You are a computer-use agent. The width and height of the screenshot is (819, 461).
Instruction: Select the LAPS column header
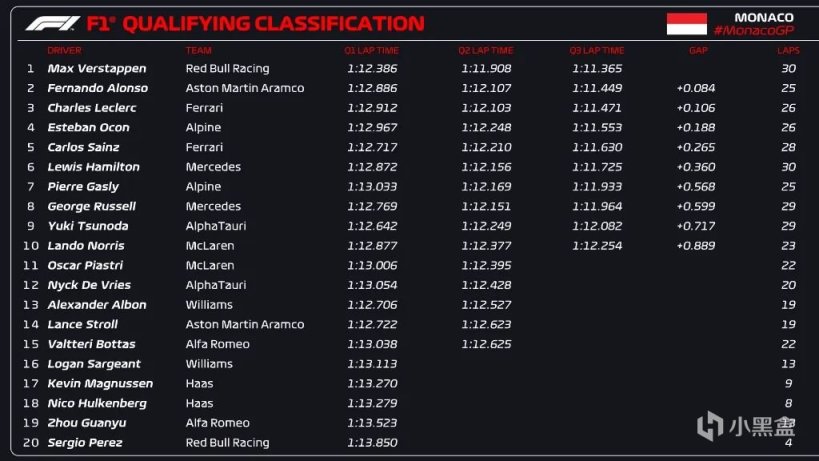[x=788, y=50]
